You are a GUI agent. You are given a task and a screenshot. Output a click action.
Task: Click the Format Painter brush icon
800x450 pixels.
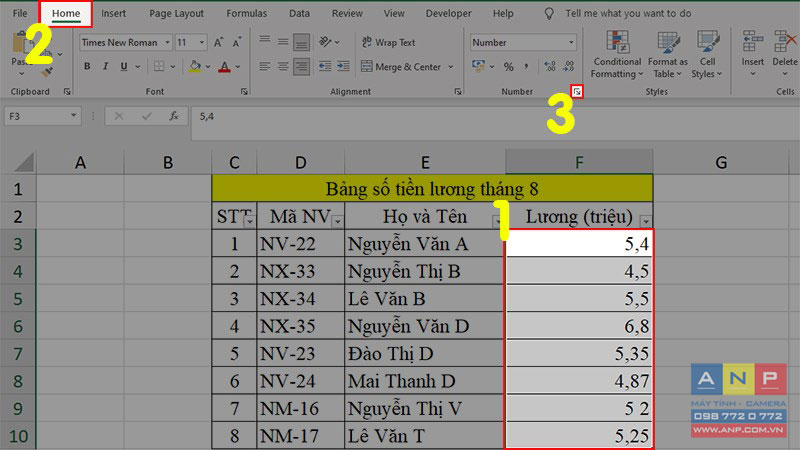(x=46, y=73)
